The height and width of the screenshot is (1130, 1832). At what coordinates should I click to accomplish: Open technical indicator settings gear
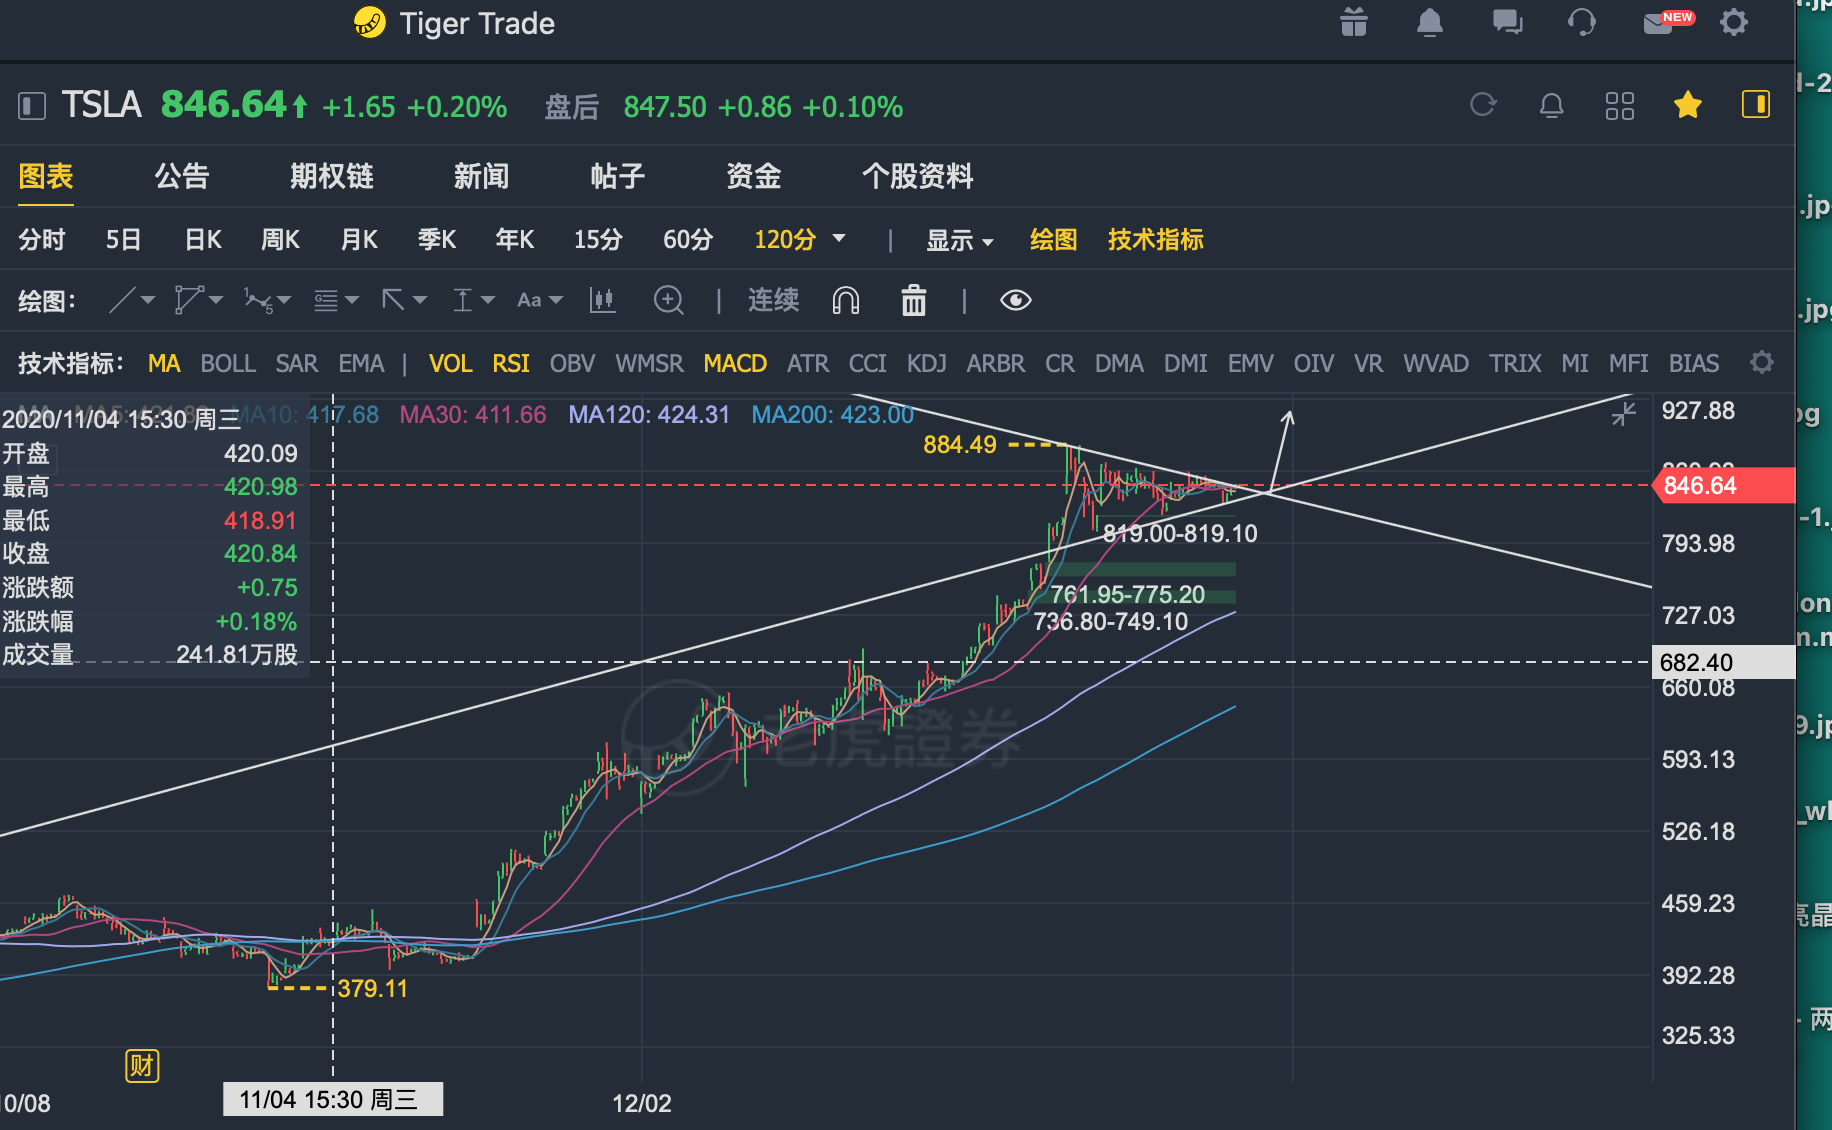[1762, 362]
